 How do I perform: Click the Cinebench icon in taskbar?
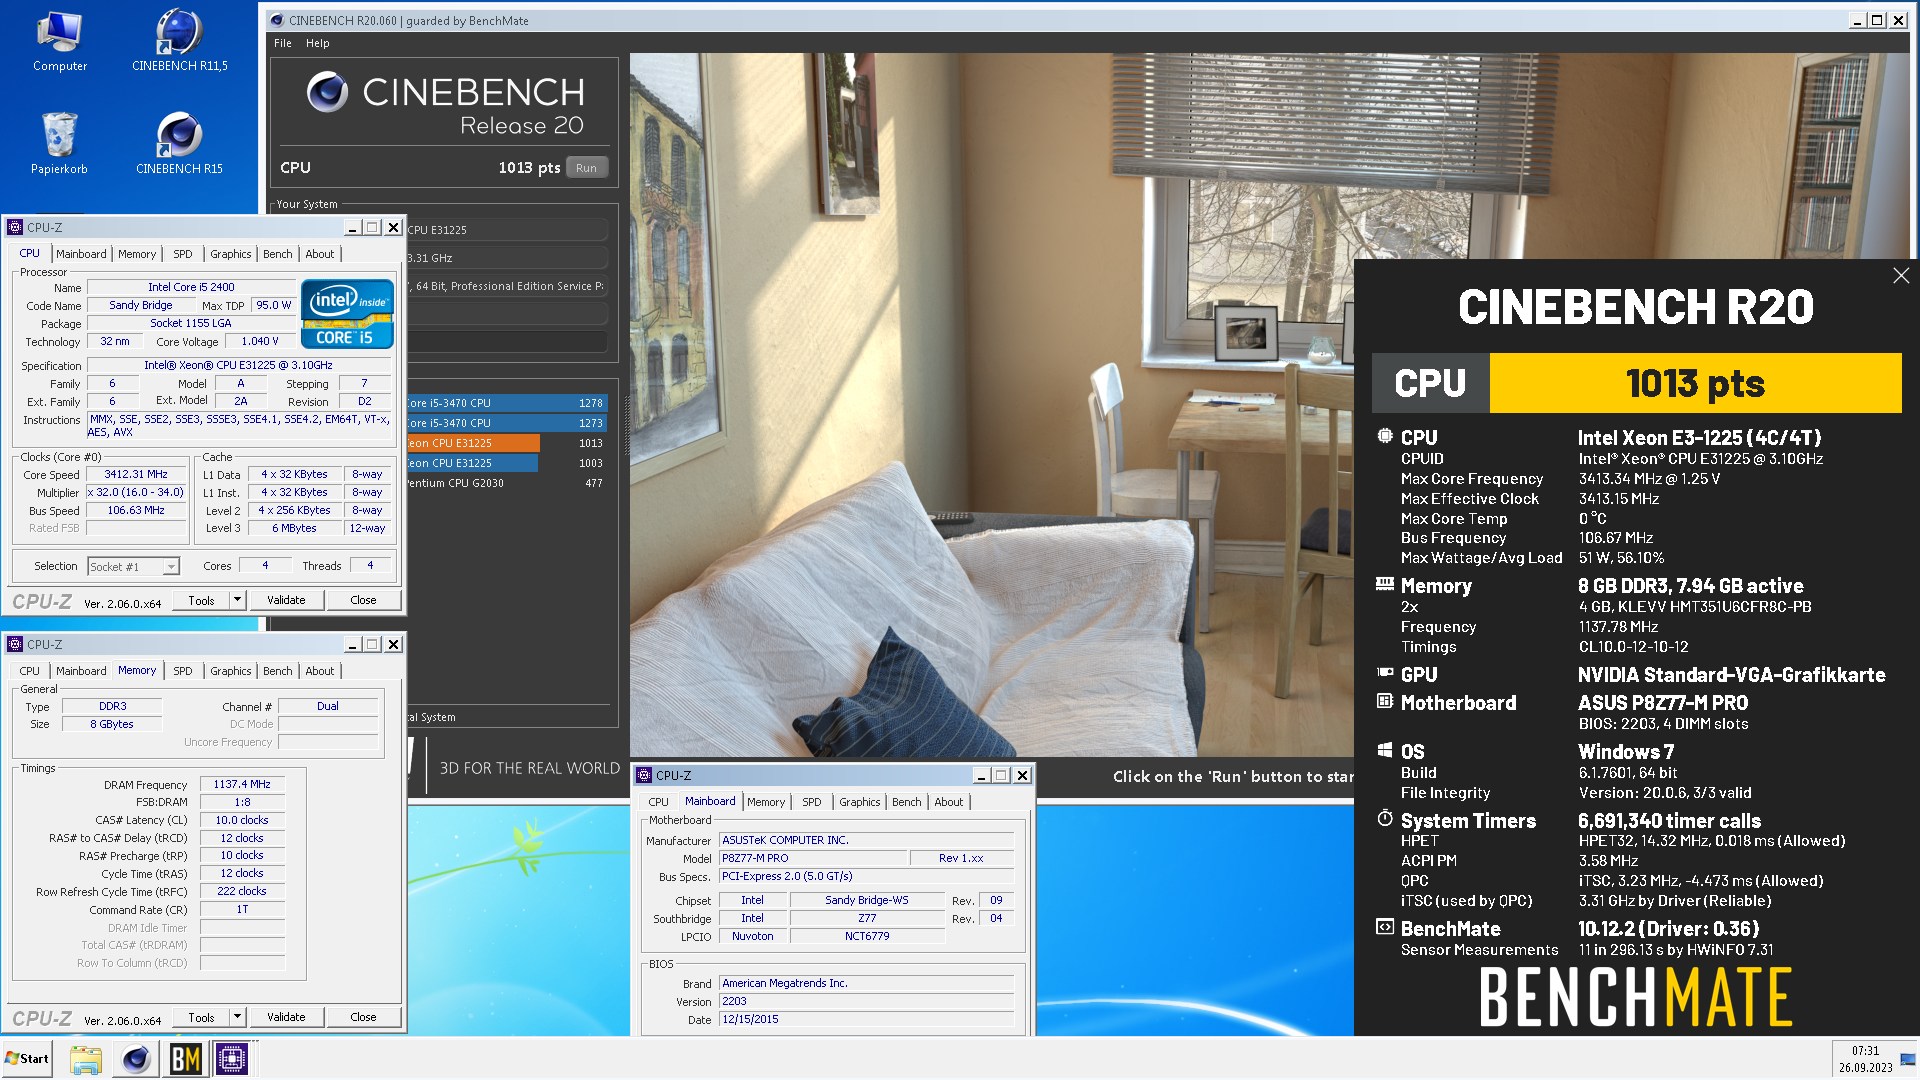click(x=136, y=1059)
